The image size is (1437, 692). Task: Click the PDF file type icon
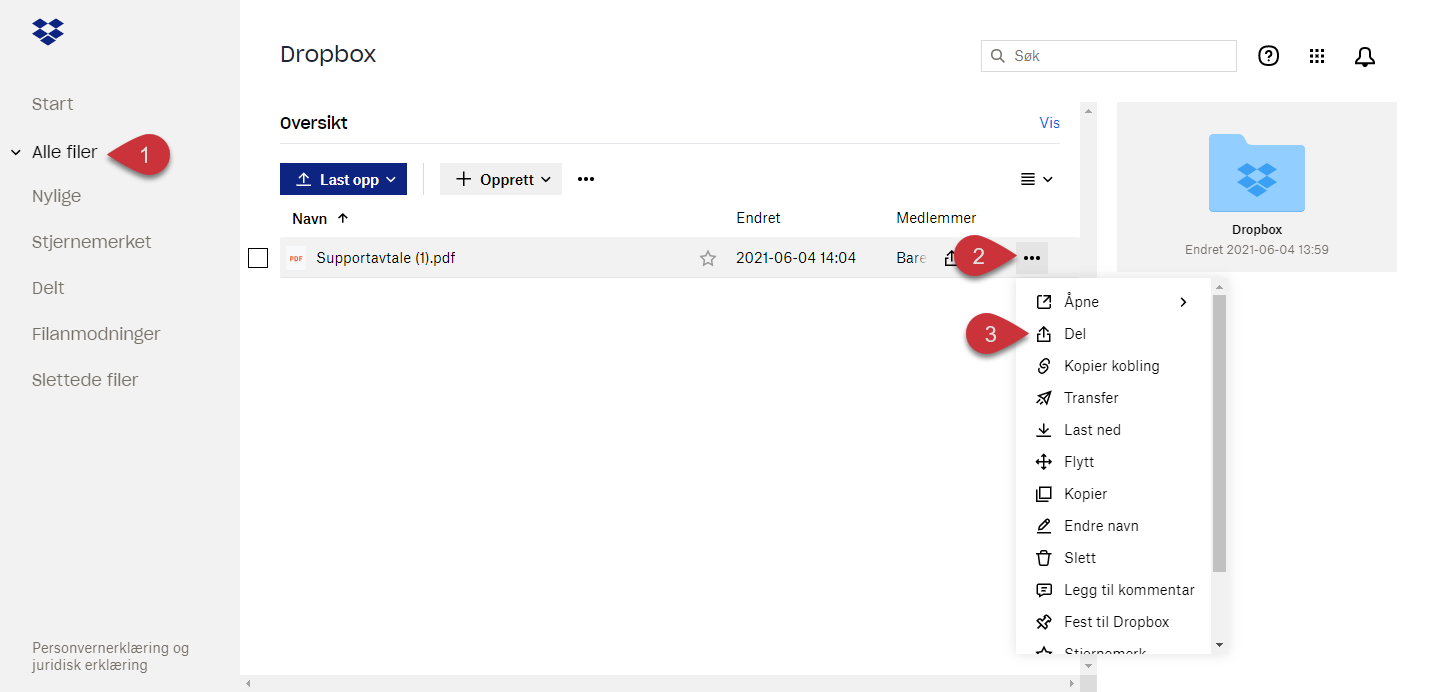coord(296,258)
